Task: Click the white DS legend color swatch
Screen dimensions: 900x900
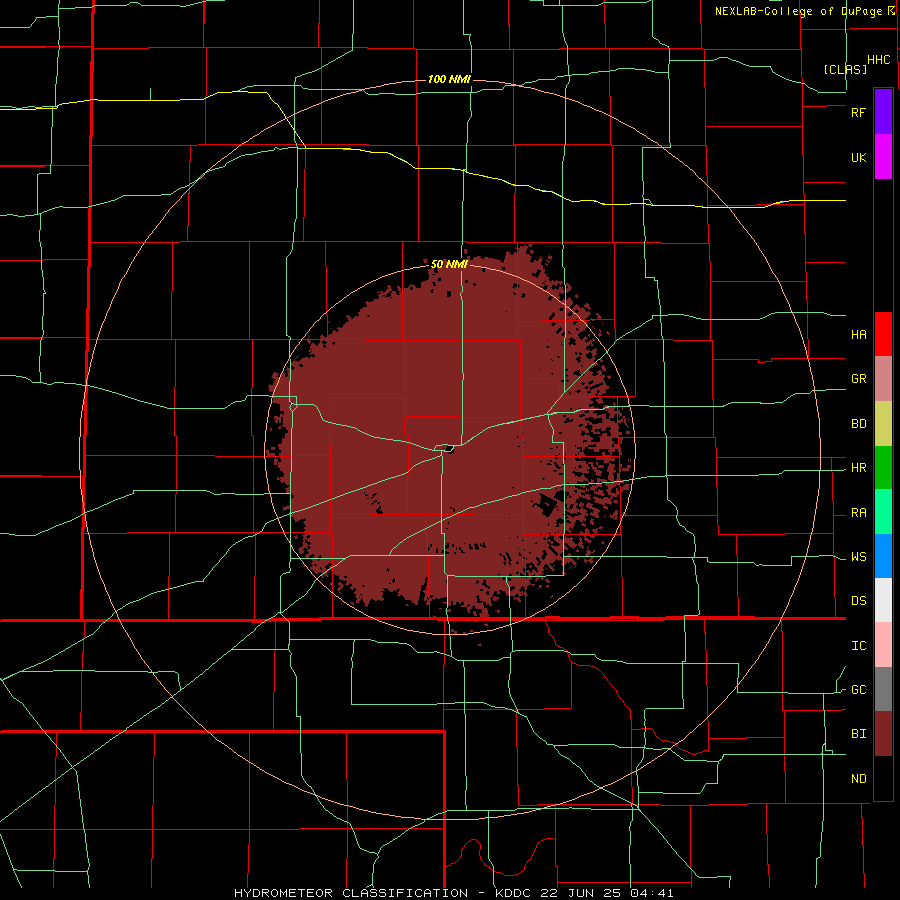Action: (x=883, y=600)
